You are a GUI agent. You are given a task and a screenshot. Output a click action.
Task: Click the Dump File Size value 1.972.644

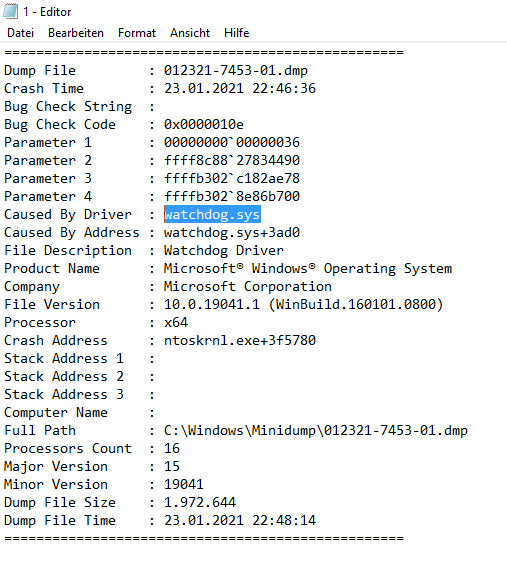tap(200, 502)
